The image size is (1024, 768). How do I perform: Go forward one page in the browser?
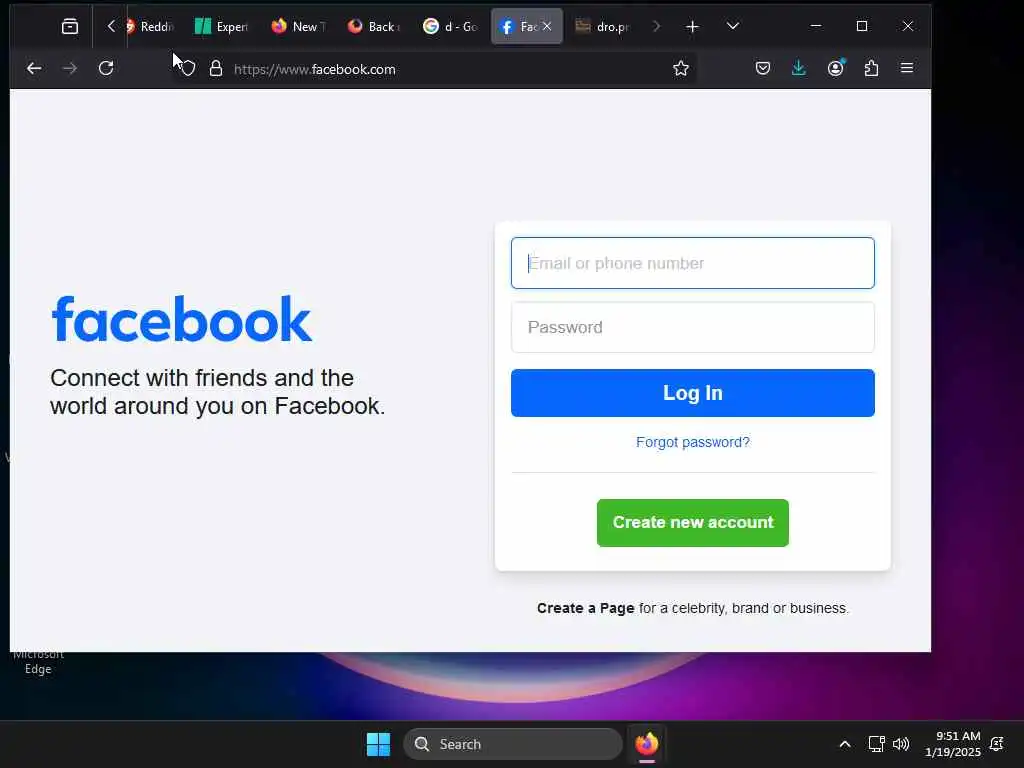tap(70, 69)
